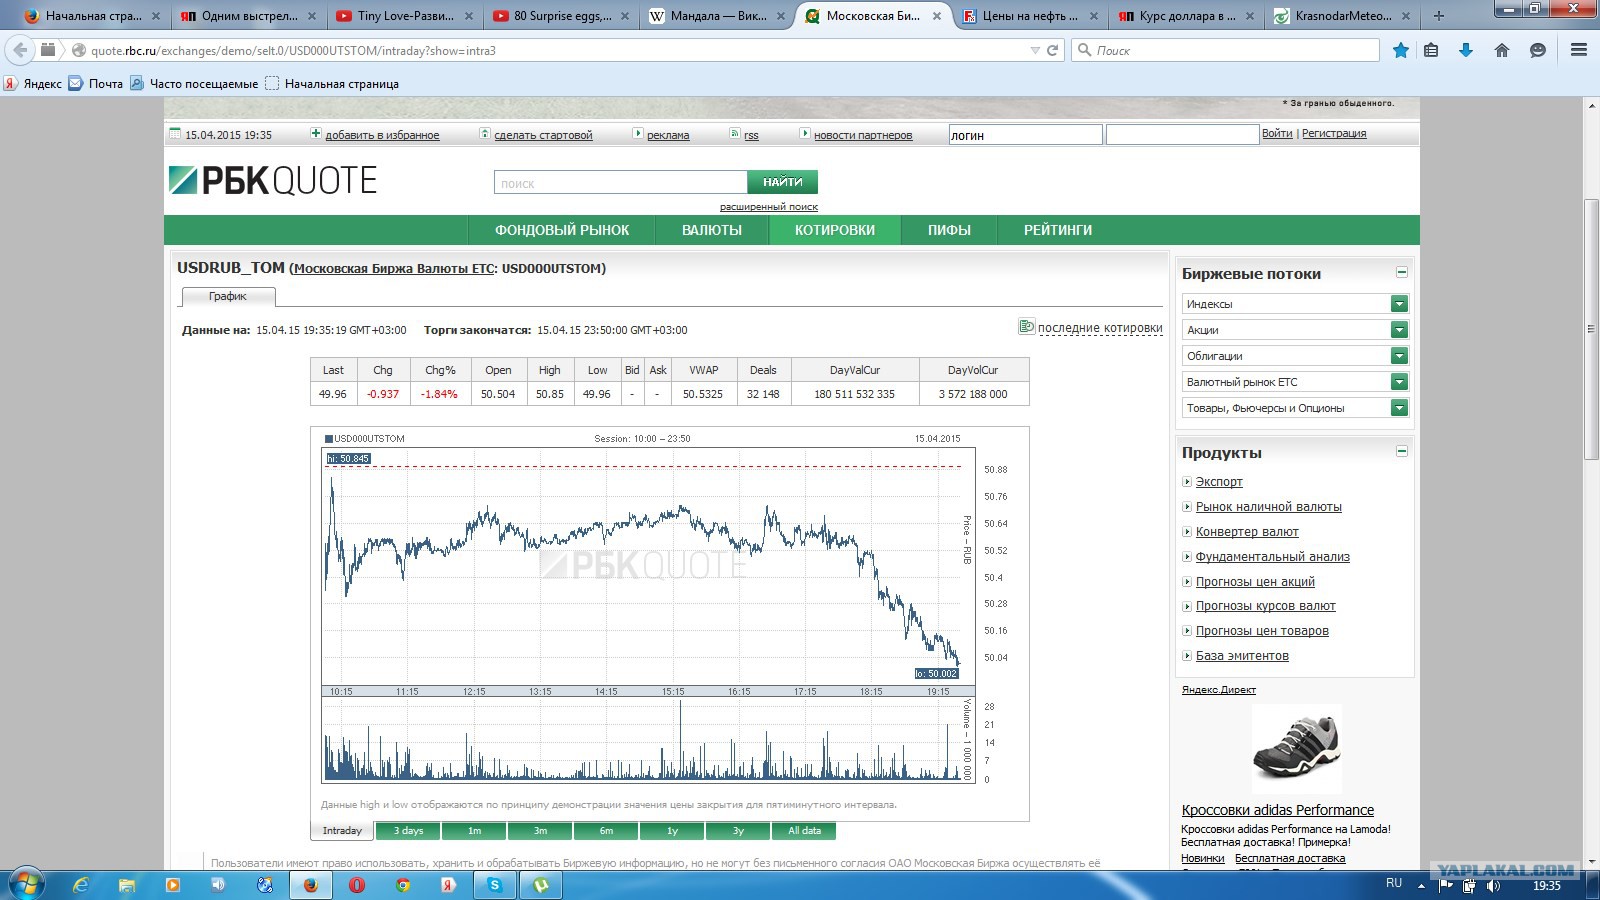Open Yandex browser from the taskbar
Image resolution: width=1600 pixels, height=900 pixels.
(449, 885)
